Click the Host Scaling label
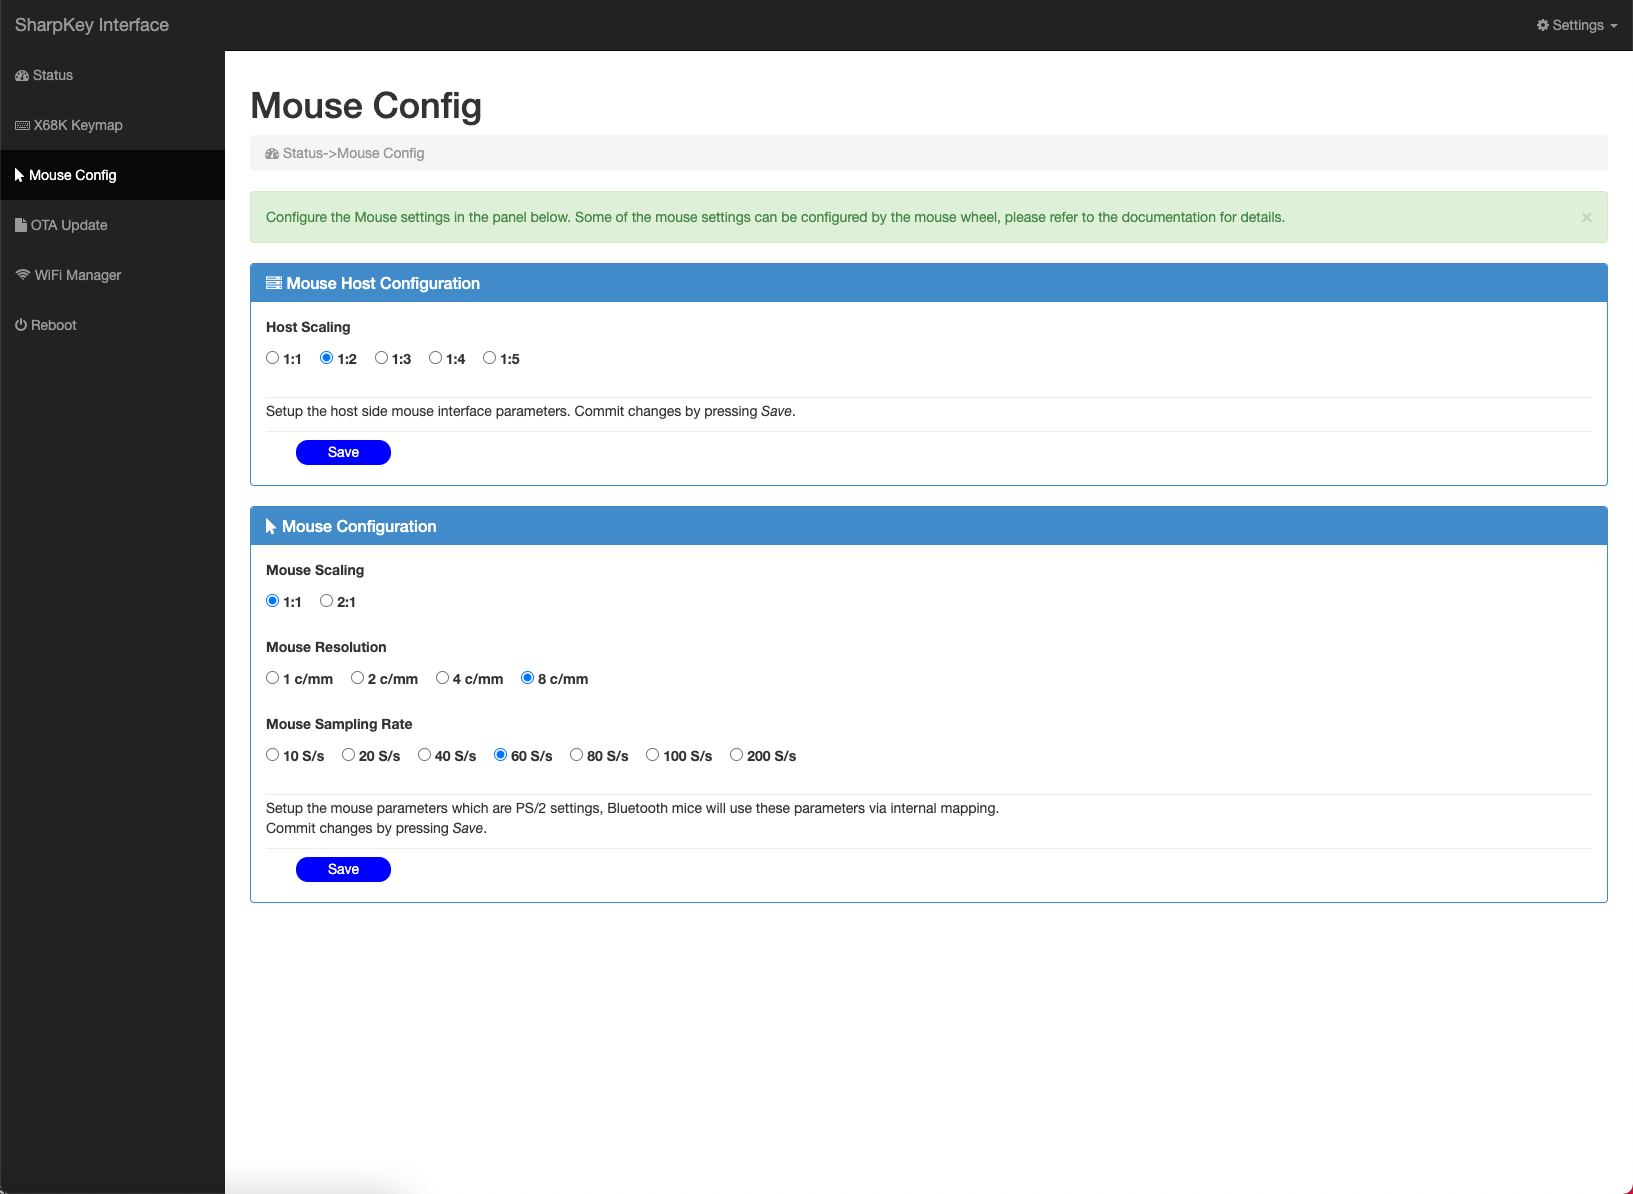The height and width of the screenshot is (1194, 1633). point(308,327)
